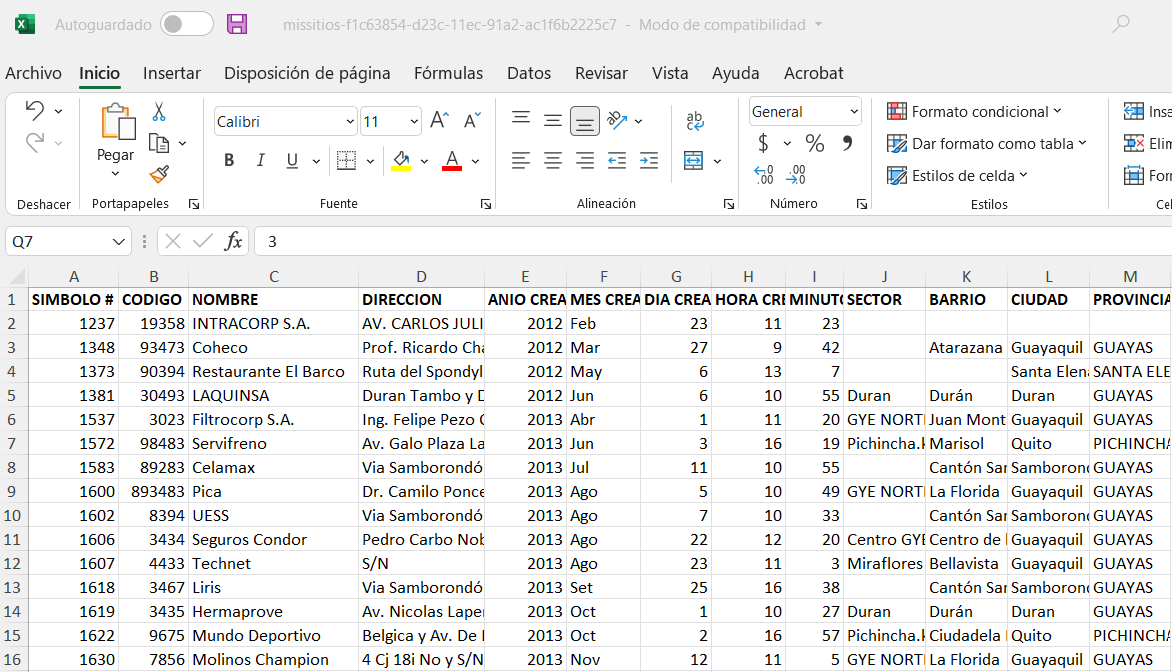
Task: Click the Select All corner triangle
Action: pos(15,277)
